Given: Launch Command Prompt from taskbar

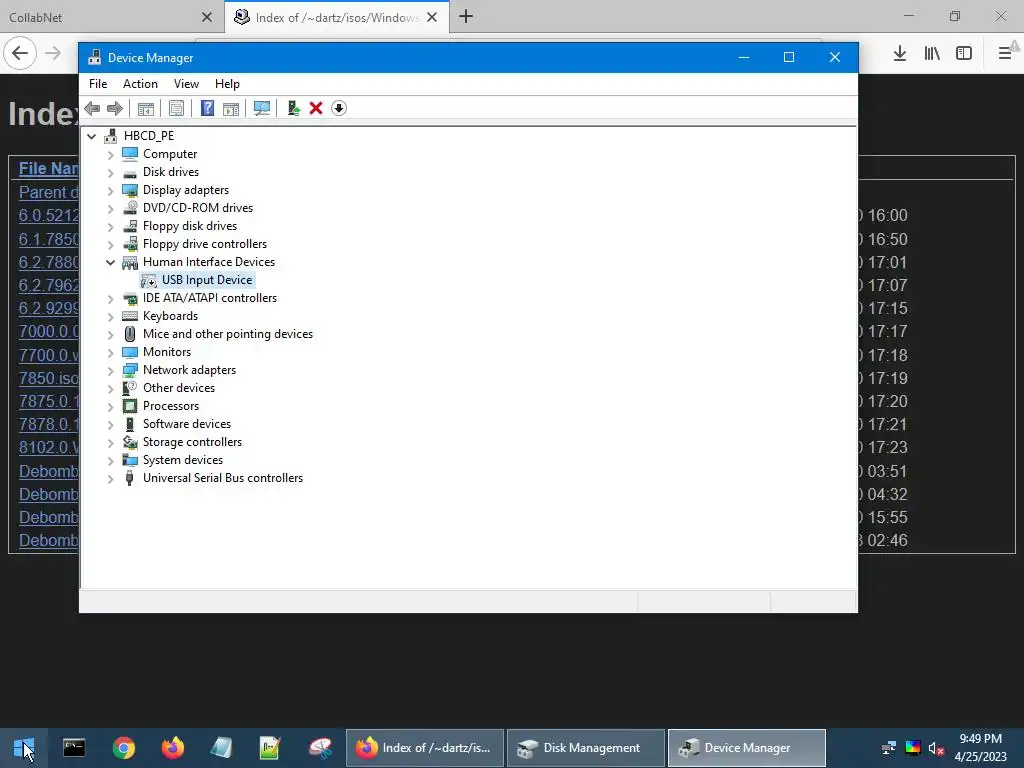Looking at the screenshot, I should (x=74, y=748).
